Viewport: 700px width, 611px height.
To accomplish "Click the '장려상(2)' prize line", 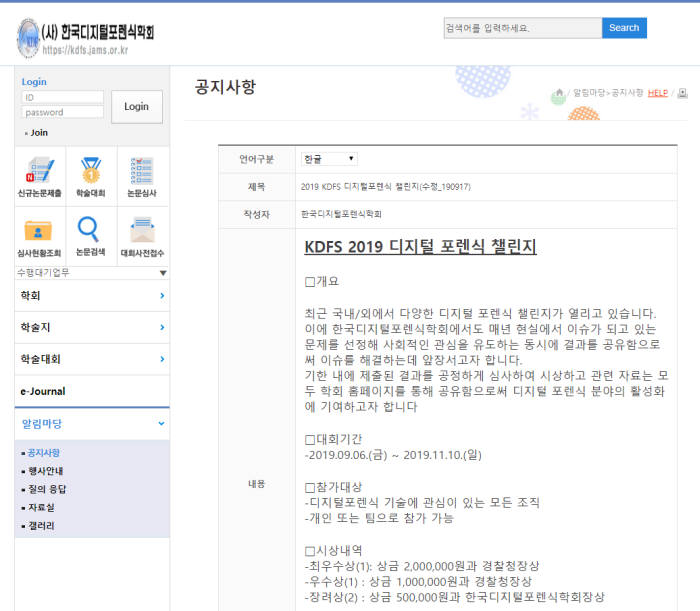I will click(454, 597).
